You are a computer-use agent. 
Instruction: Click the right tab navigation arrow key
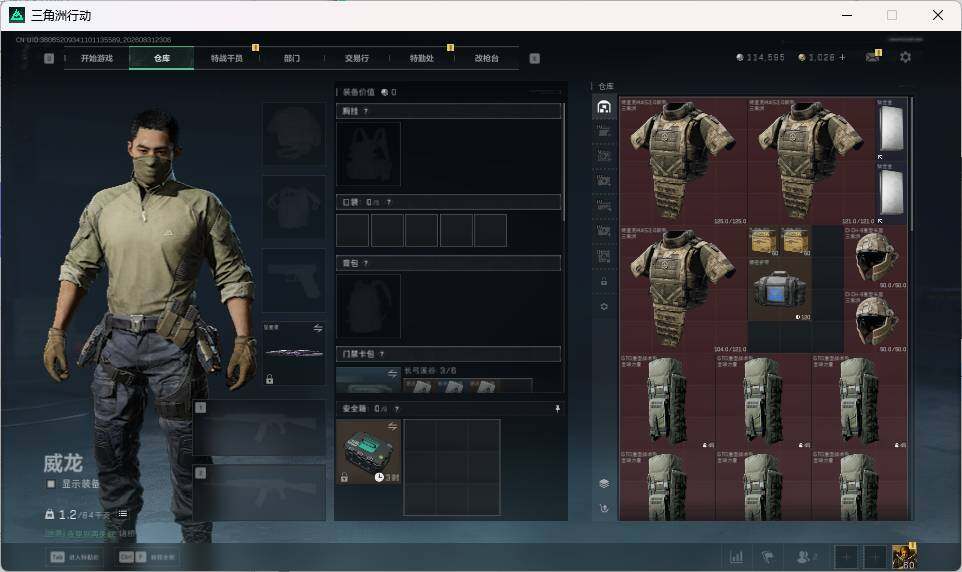(x=534, y=58)
